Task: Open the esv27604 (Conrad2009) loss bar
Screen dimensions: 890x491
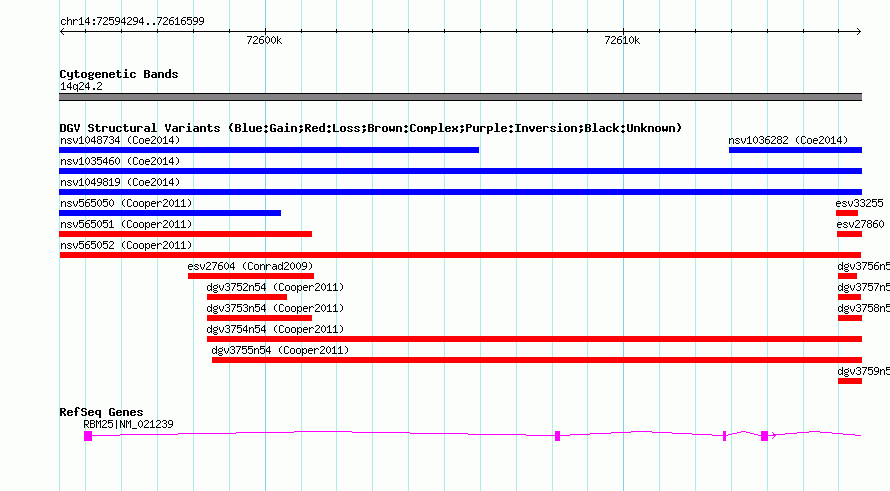Action: pyautogui.click(x=251, y=276)
